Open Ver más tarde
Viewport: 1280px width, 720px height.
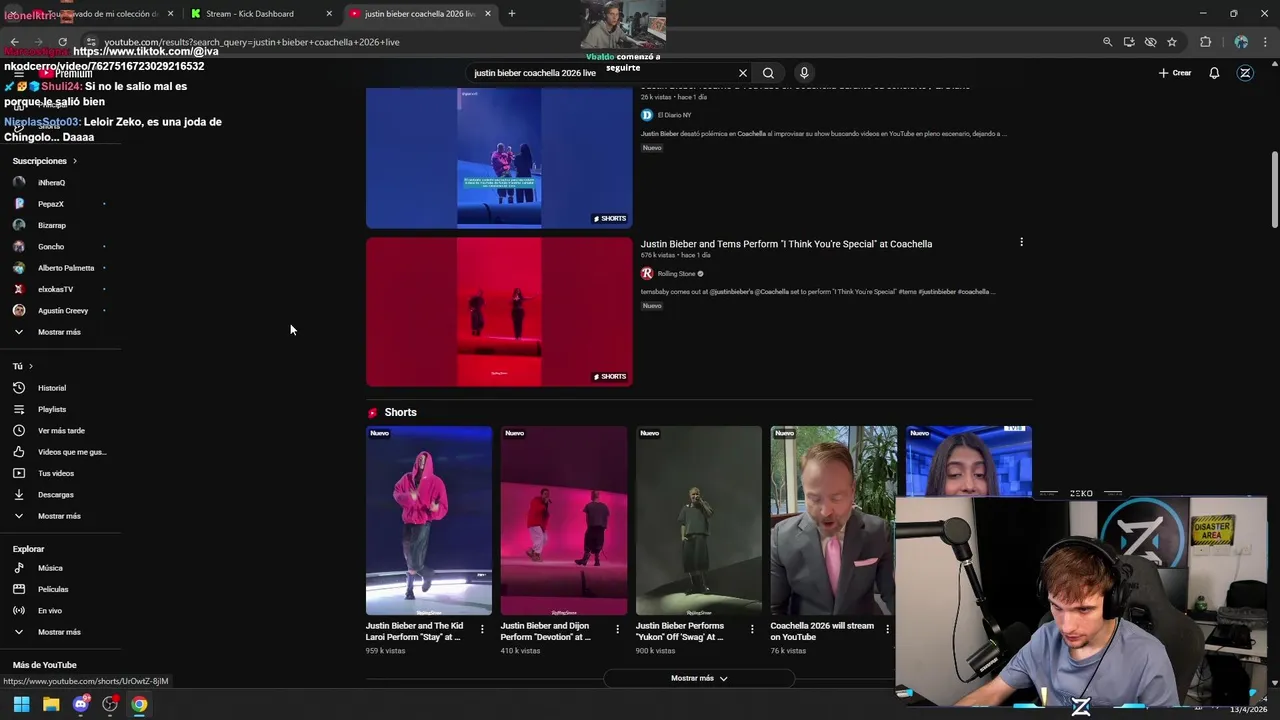(60, 430)
